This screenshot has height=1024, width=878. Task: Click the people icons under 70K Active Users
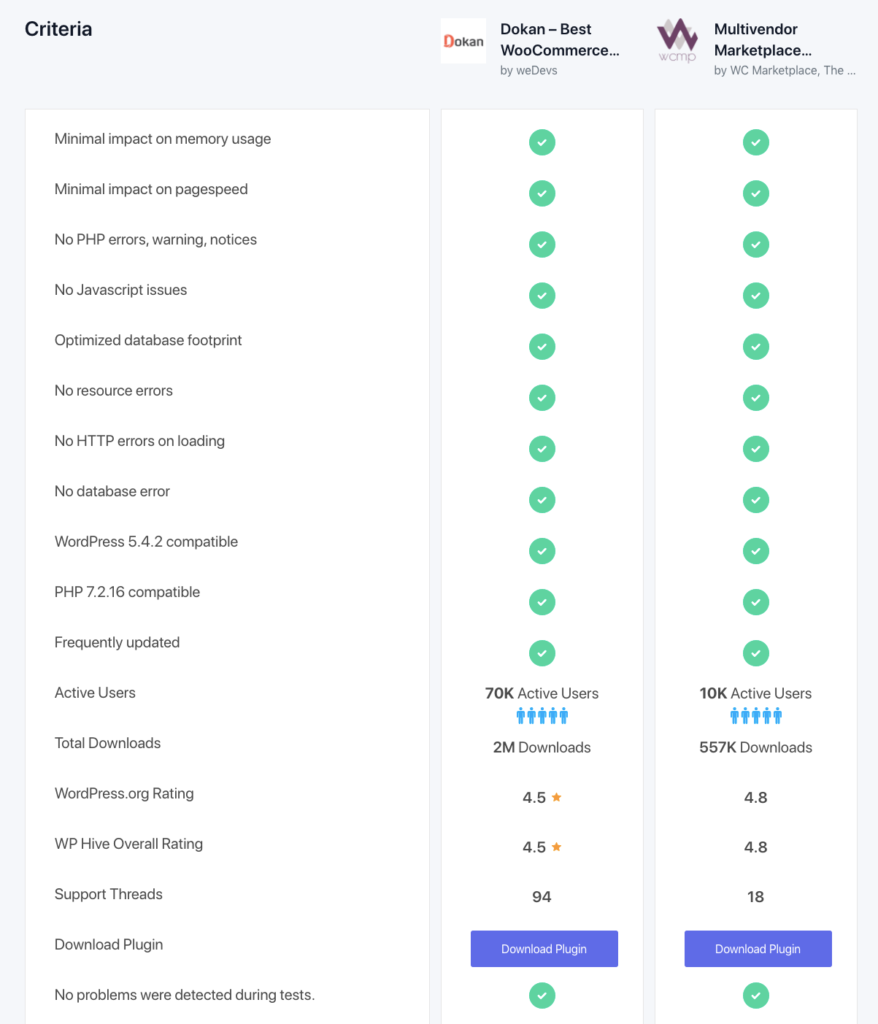click(x=542, y=716)
